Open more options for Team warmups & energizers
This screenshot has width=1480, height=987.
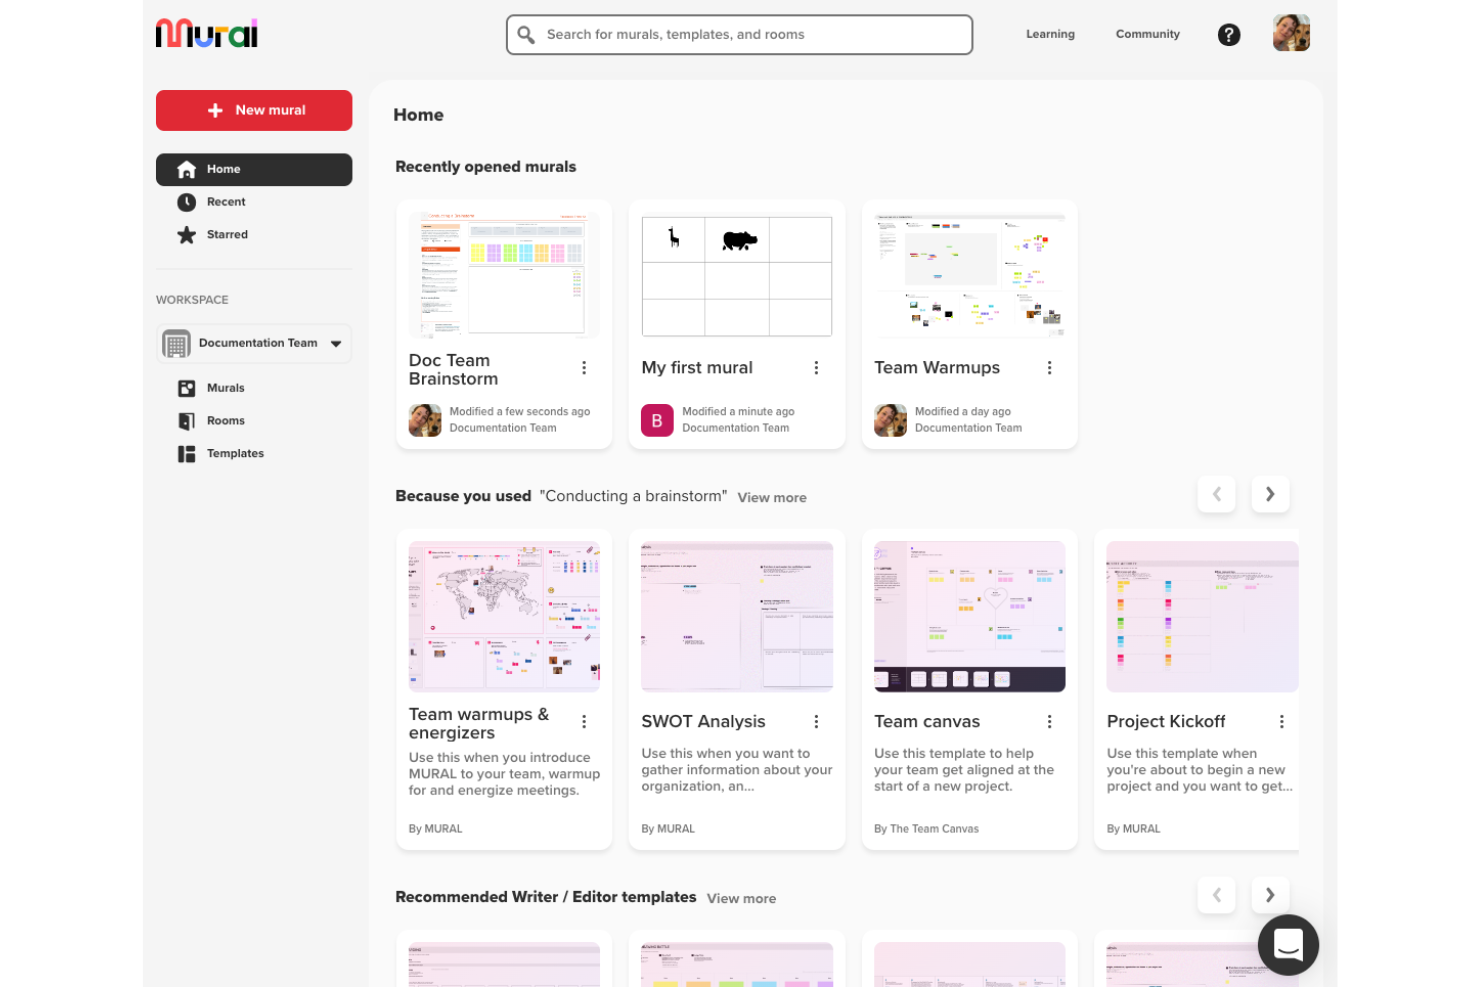(584, 722)
